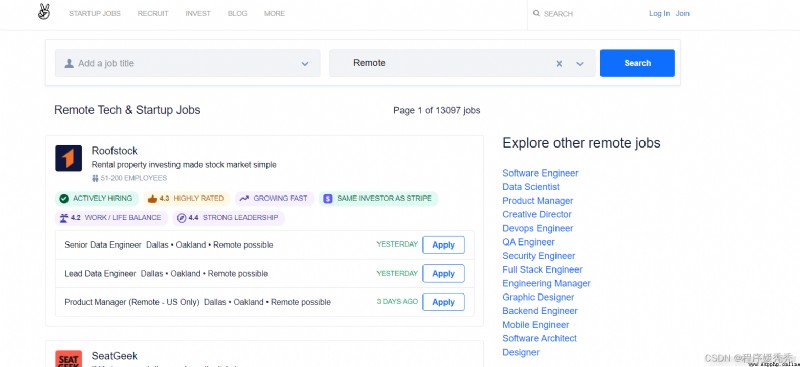Click the Roofstock company logo
800x367 pixels.
pyautogui.click(x=68, y=158)
